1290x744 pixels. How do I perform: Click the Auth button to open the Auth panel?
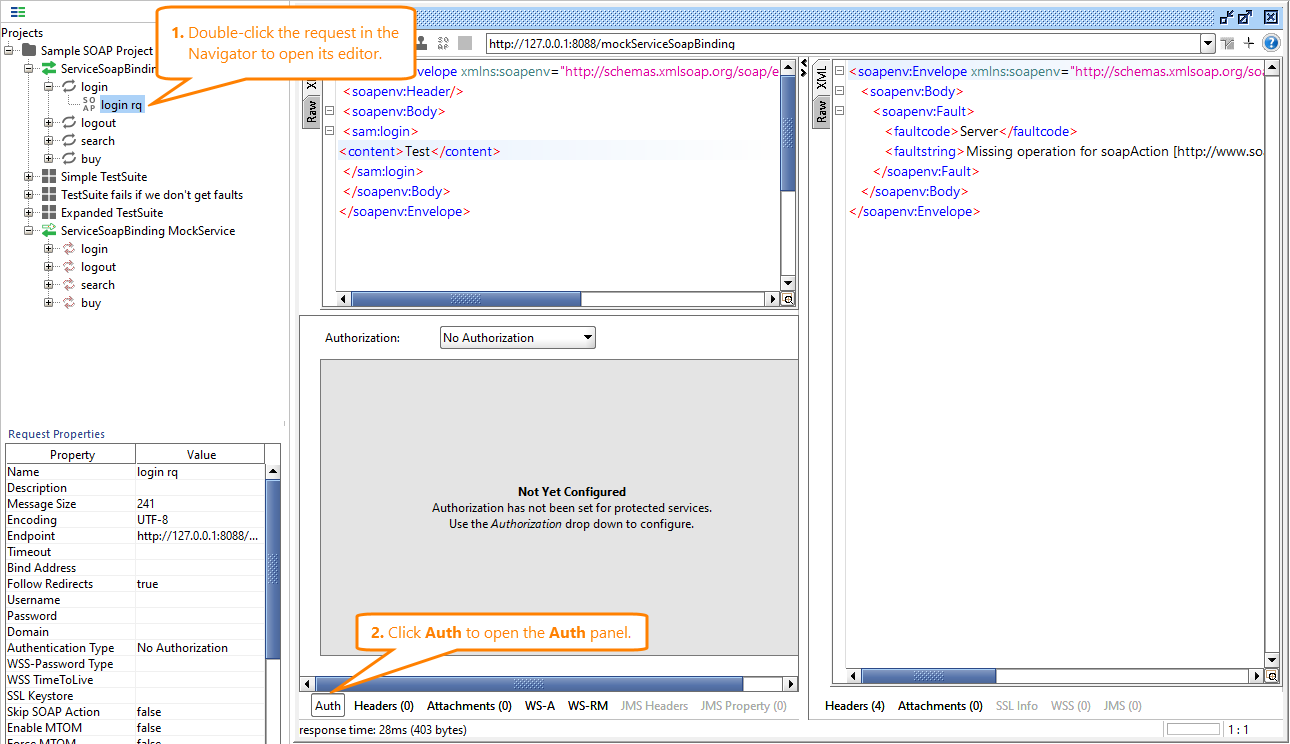[327, 705]
